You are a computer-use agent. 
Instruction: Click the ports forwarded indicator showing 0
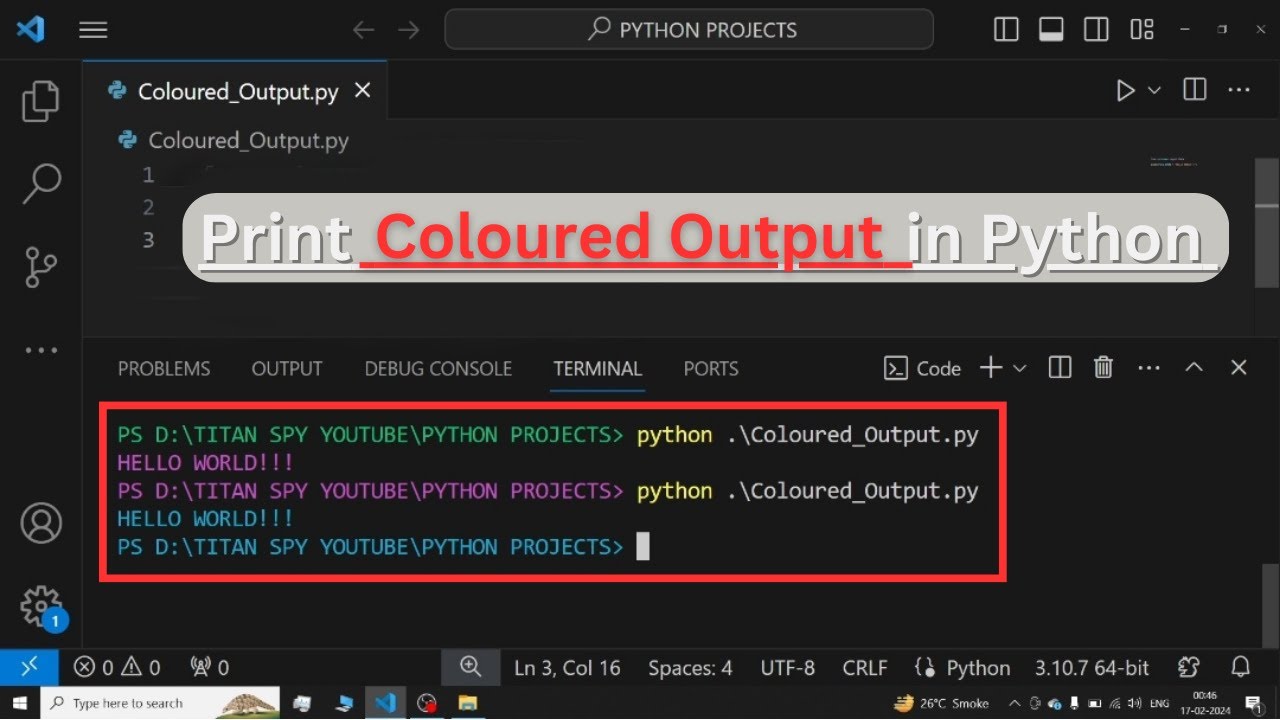[x=209, y=667]
